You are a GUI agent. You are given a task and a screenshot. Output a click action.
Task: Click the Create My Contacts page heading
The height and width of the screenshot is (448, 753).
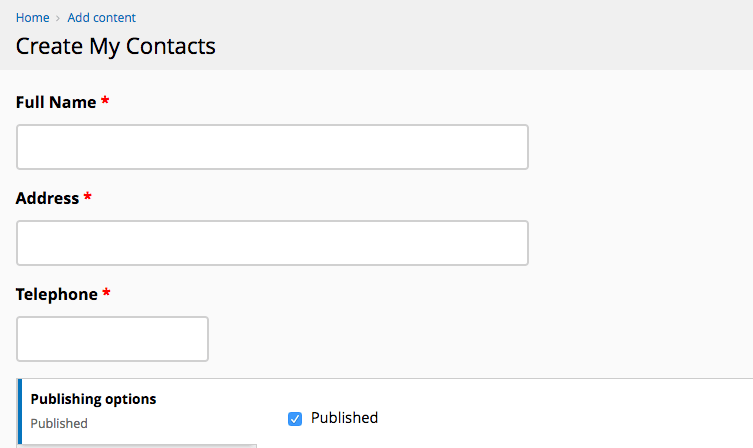[116, 47]
